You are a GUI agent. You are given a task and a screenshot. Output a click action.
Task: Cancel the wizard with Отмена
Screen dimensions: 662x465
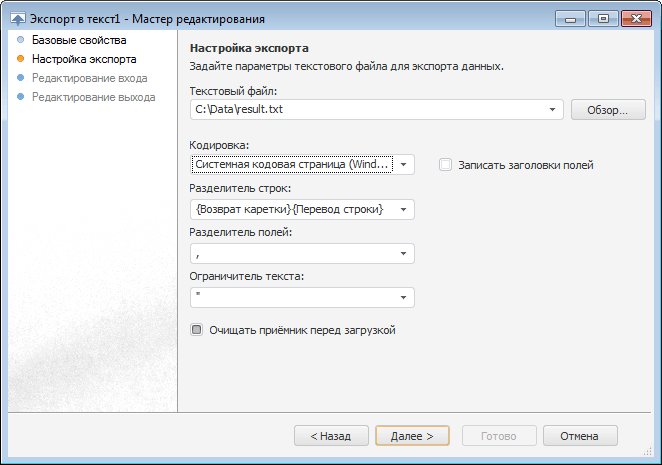[x=580, y=436]
